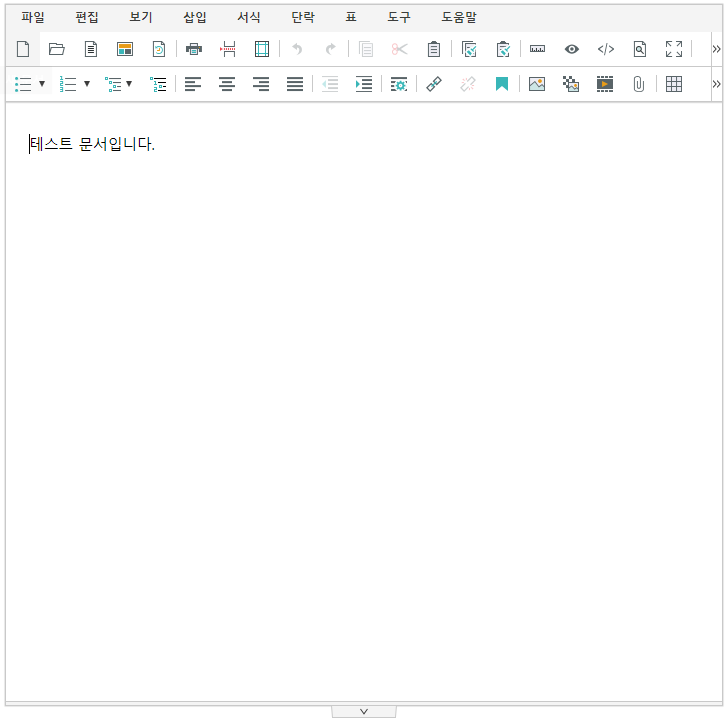Insert a hyperlink with the chain icon

pos(434,85)
